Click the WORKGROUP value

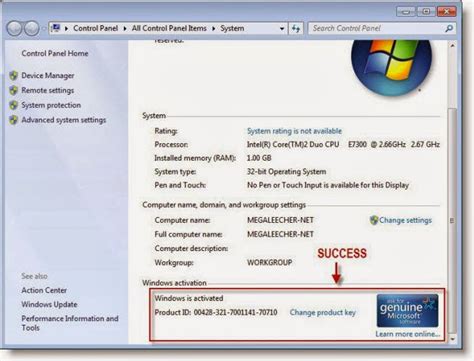coord(270,262)
